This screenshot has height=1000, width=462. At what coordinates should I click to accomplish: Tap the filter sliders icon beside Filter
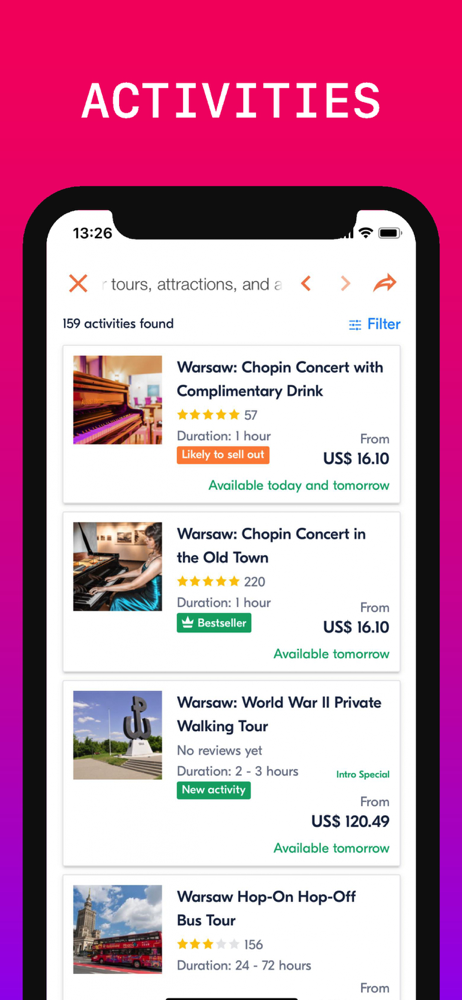pos(355,325)
